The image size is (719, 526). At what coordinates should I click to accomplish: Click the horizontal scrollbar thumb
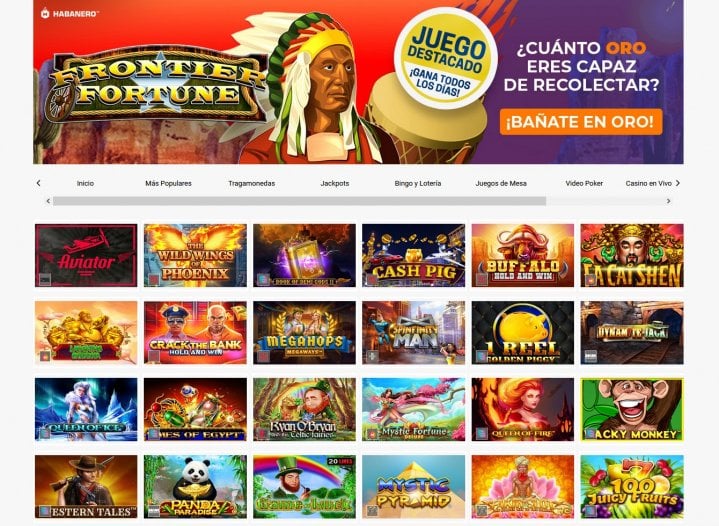[299, 201]
